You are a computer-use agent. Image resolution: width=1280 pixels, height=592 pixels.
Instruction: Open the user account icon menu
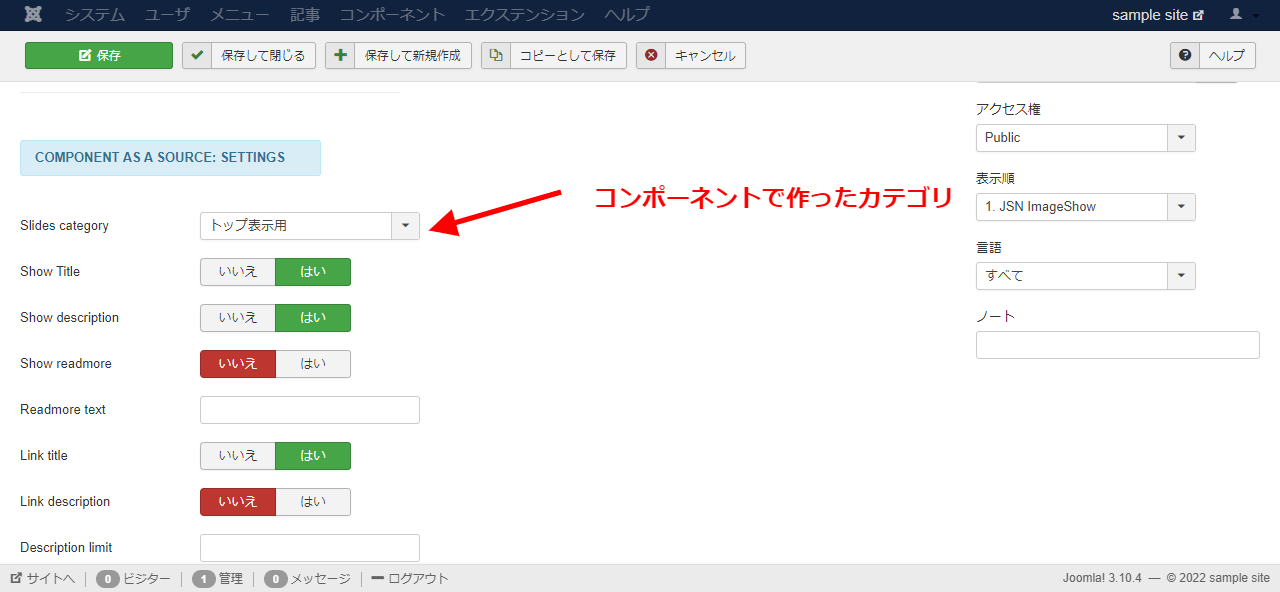tap(1243, 15)
